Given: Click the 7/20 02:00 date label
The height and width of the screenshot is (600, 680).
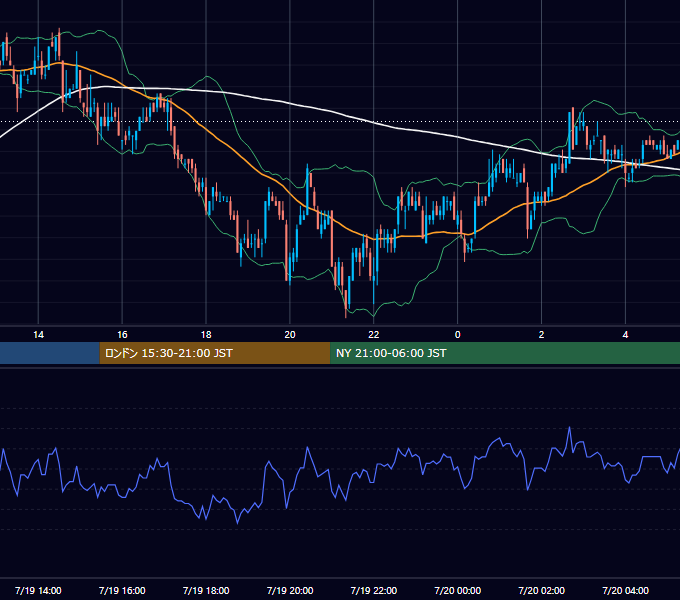Looking at the screenshot, I should click(x=541, y=590).
